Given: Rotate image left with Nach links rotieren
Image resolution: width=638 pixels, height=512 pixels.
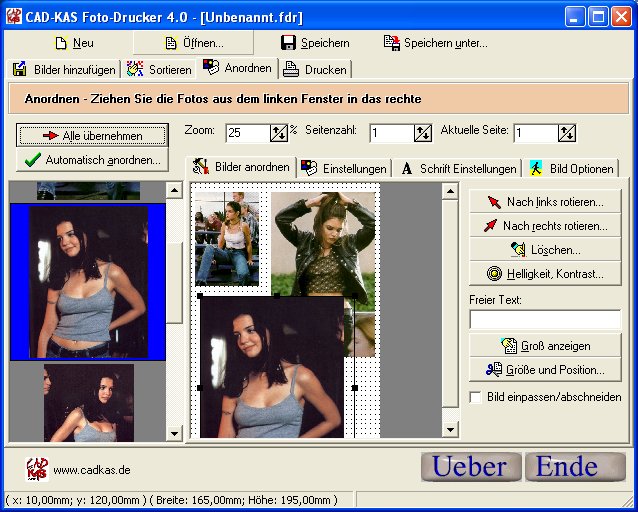Looking at the screenshot, I should click(546, 202).
